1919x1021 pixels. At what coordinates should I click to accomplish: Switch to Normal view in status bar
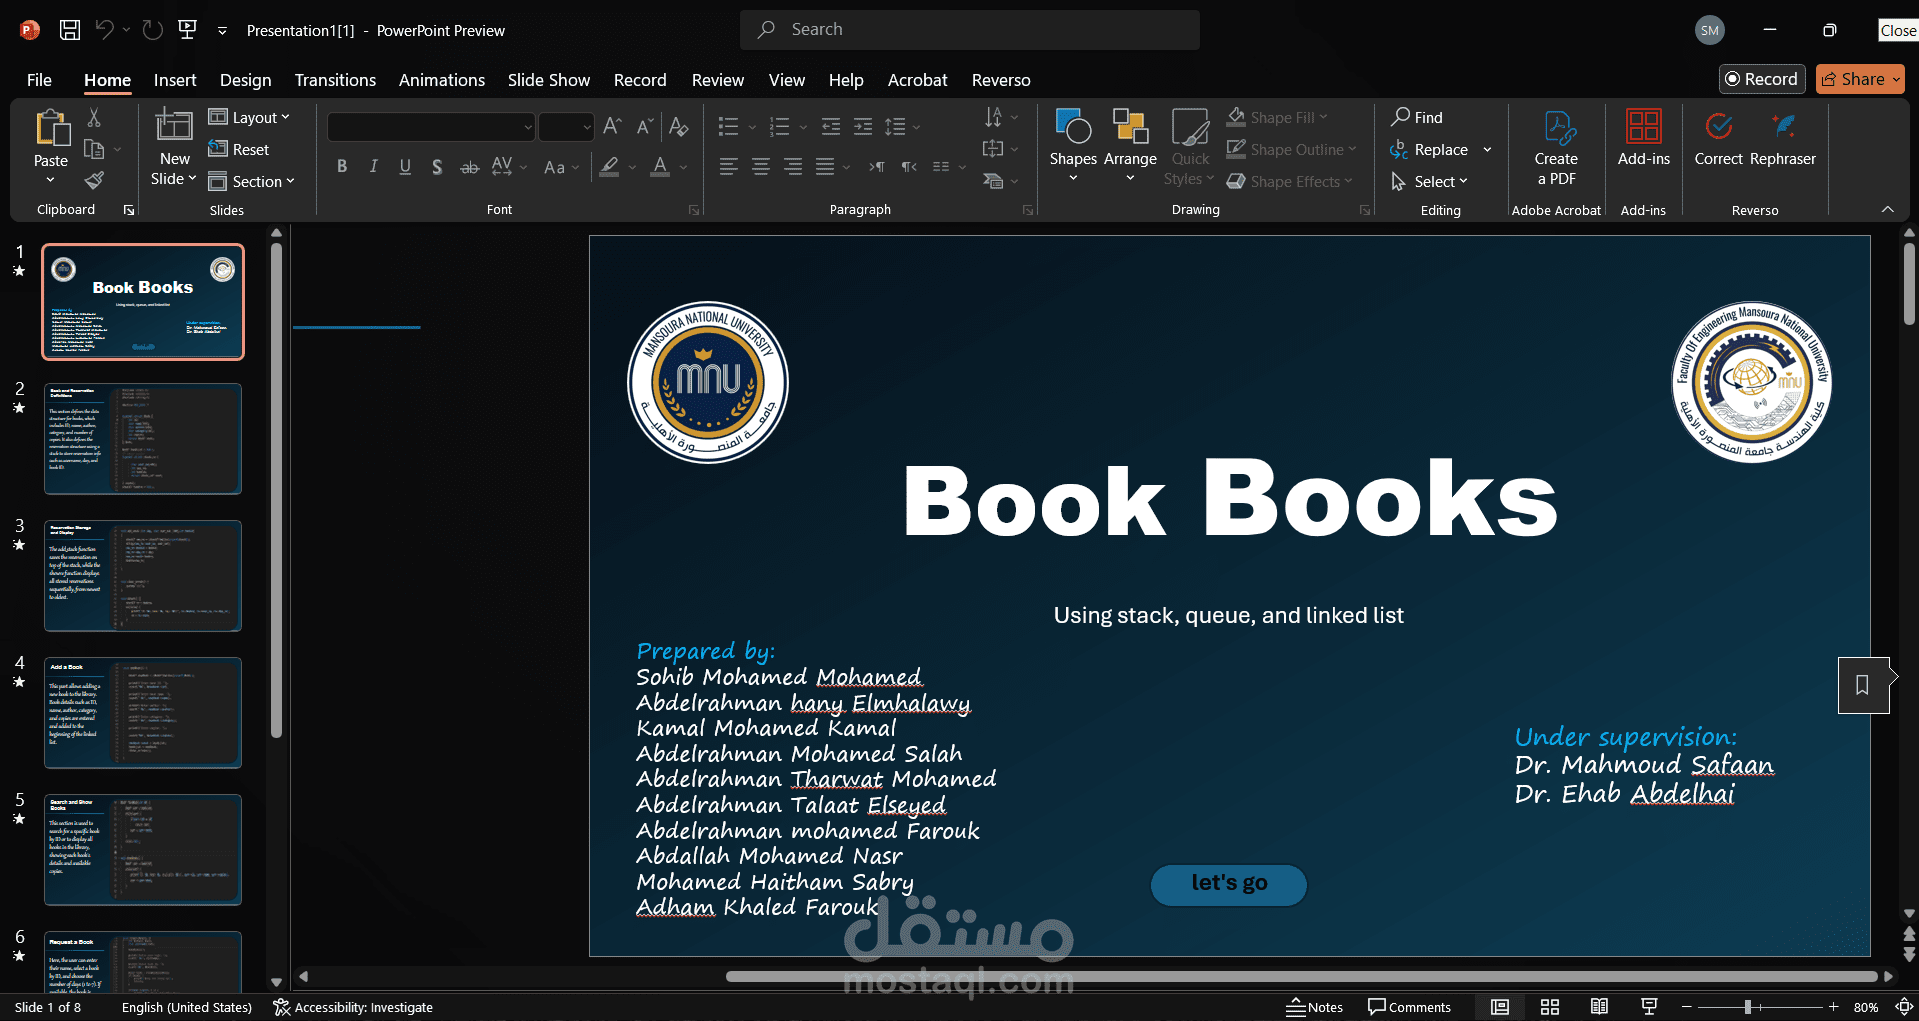pyautogui.click(x=1500, y=1007)
